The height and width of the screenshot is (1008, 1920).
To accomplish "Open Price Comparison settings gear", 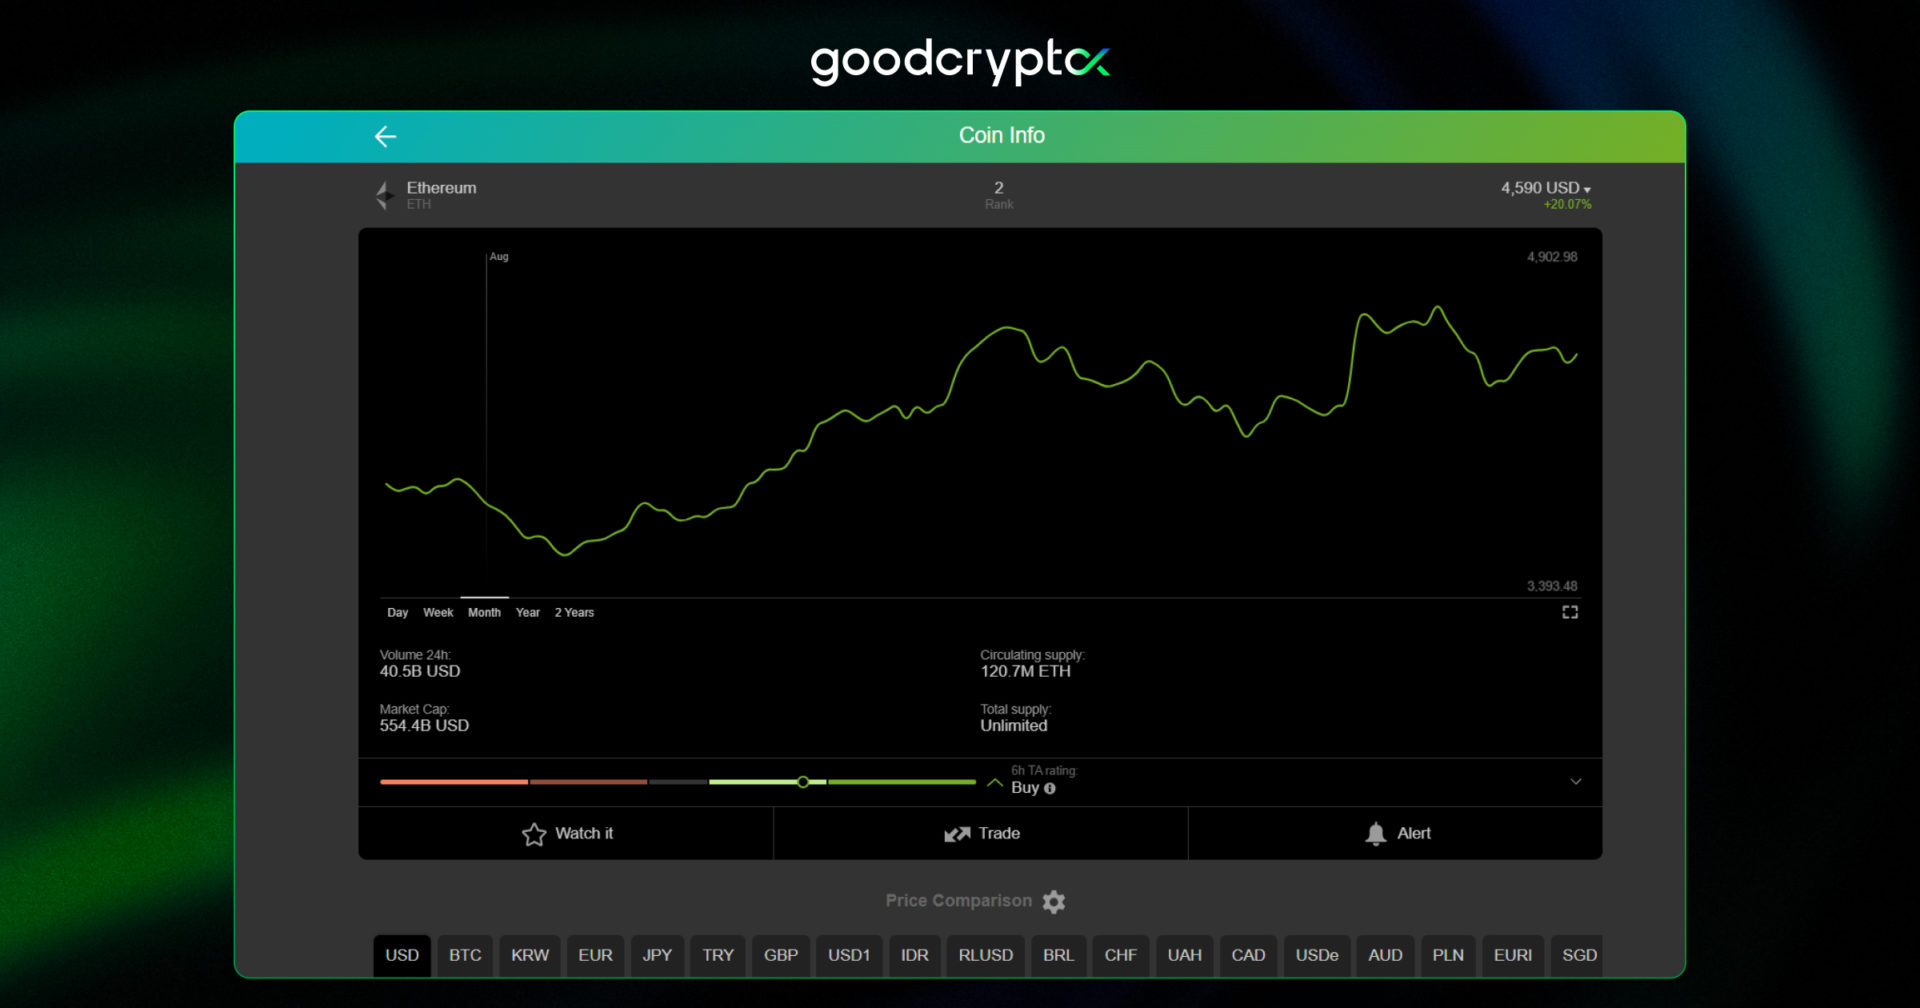I will click(x=1054, y=901).
